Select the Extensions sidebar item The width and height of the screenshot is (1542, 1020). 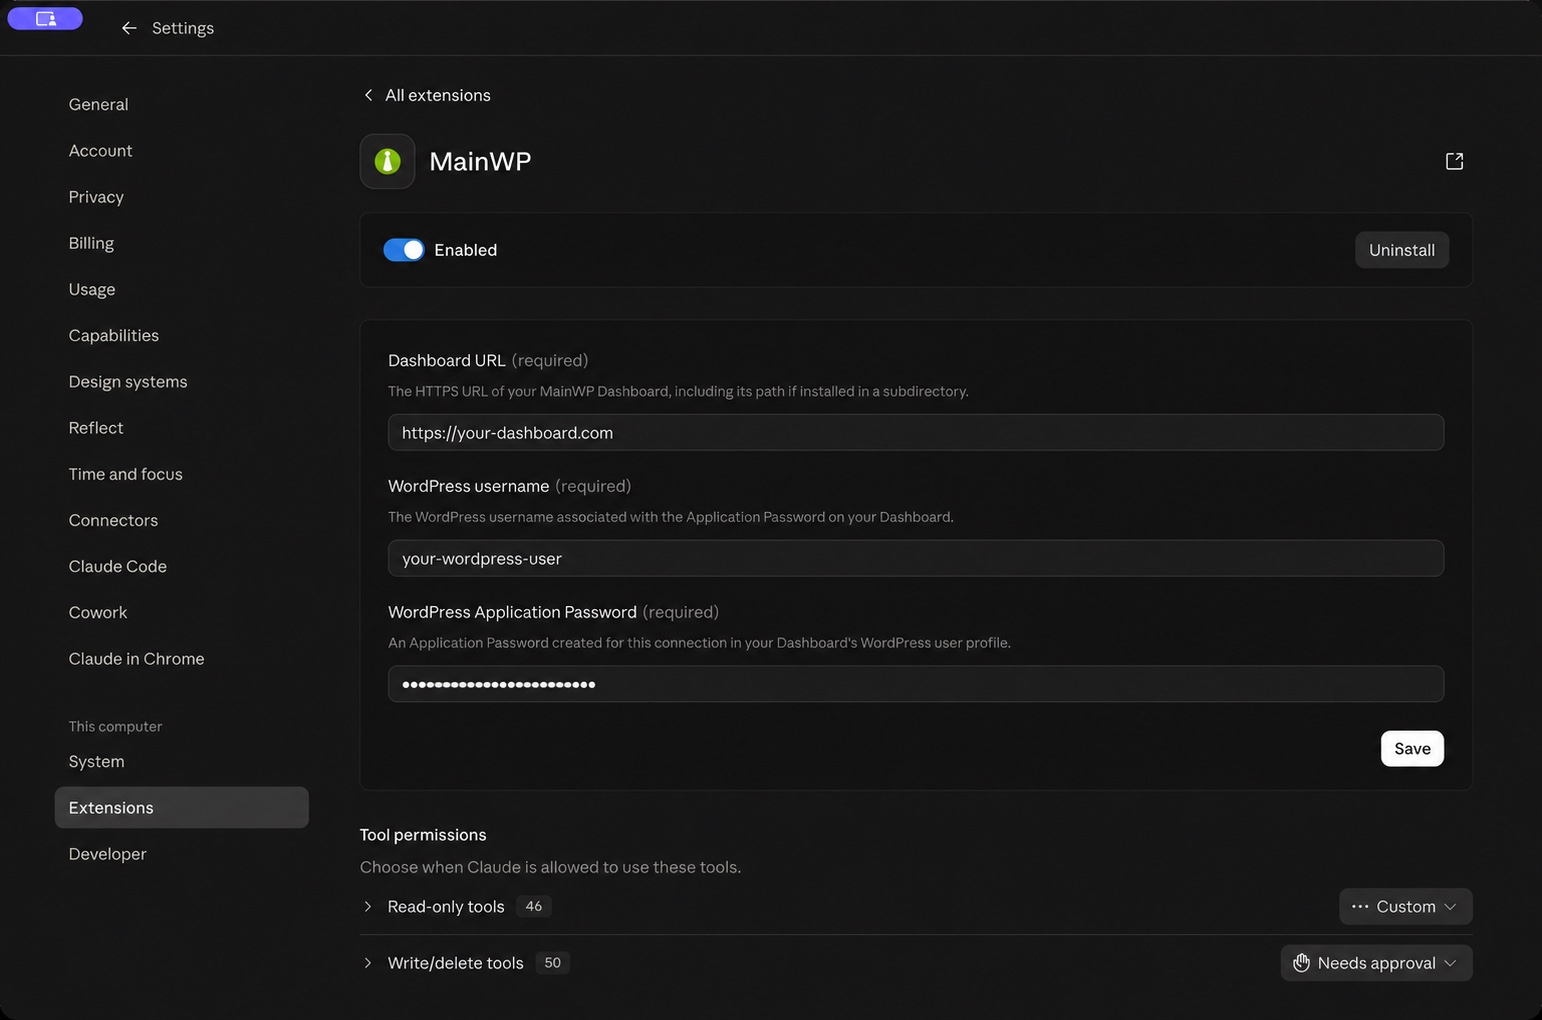(x=182, y=807)
